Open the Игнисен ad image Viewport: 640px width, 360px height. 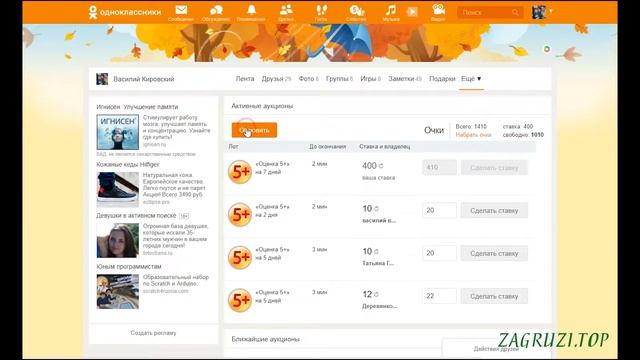click(x=118, y=132)
